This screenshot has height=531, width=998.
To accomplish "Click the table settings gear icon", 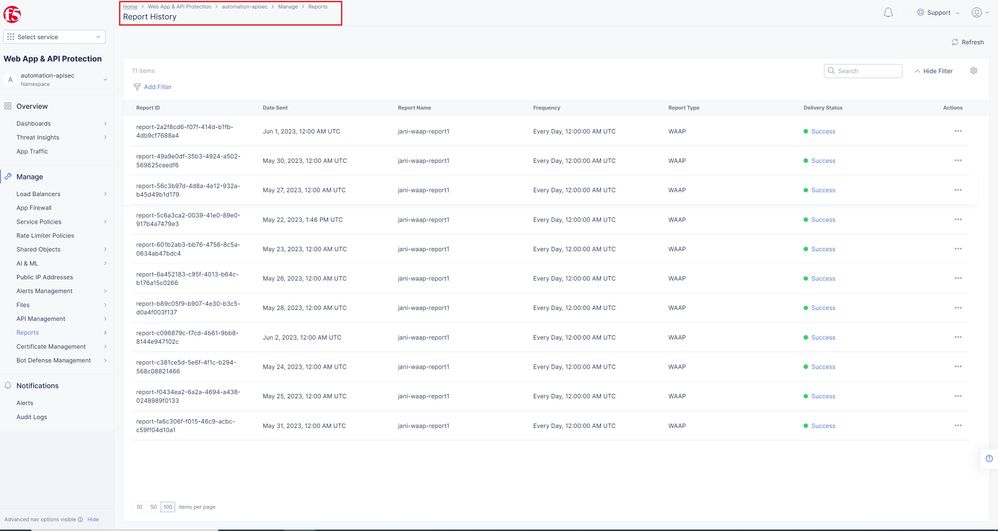I will pos(973,71).
